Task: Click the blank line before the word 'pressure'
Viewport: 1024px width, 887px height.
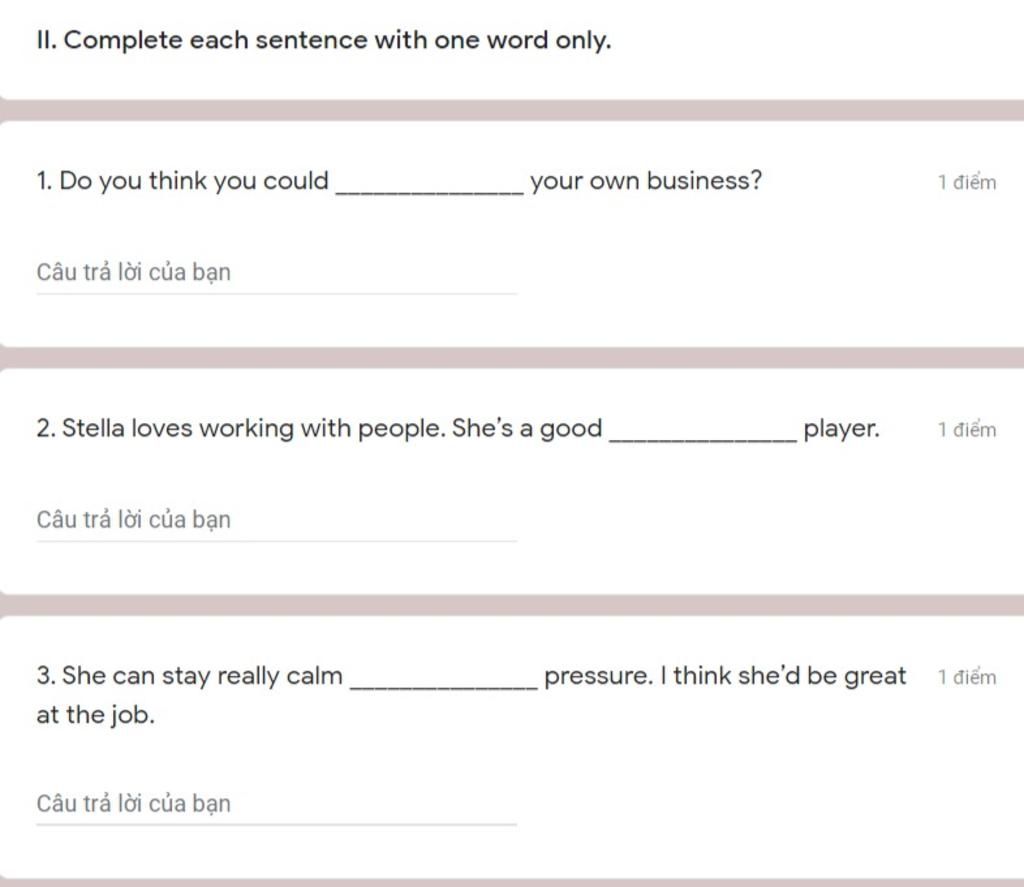Action: tap(444, 686)
